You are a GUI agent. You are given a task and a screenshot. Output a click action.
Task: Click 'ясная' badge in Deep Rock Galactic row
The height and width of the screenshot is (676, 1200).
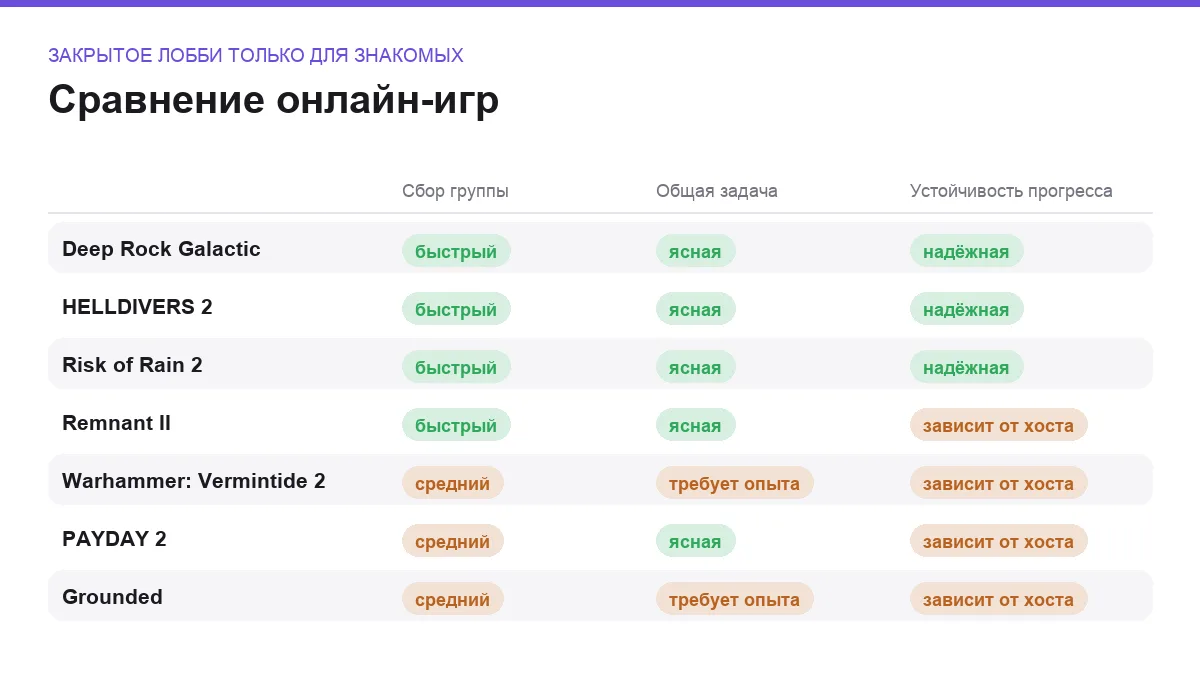point(695,251)
